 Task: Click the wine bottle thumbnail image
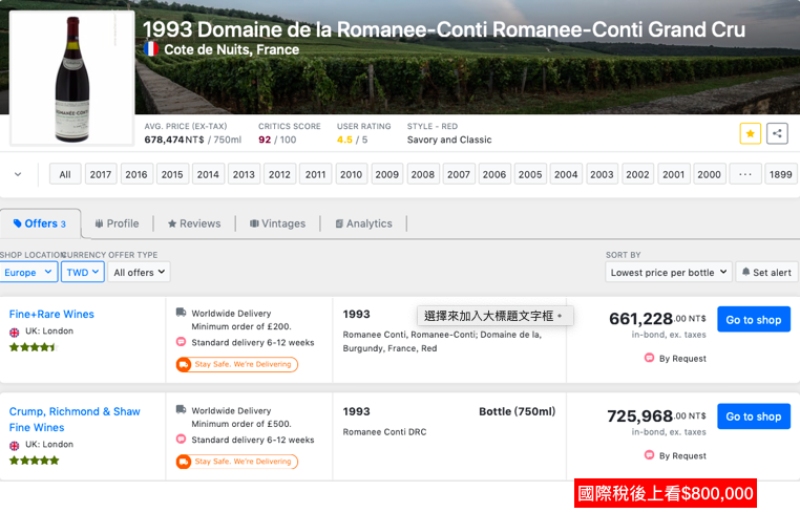[72, 78]
